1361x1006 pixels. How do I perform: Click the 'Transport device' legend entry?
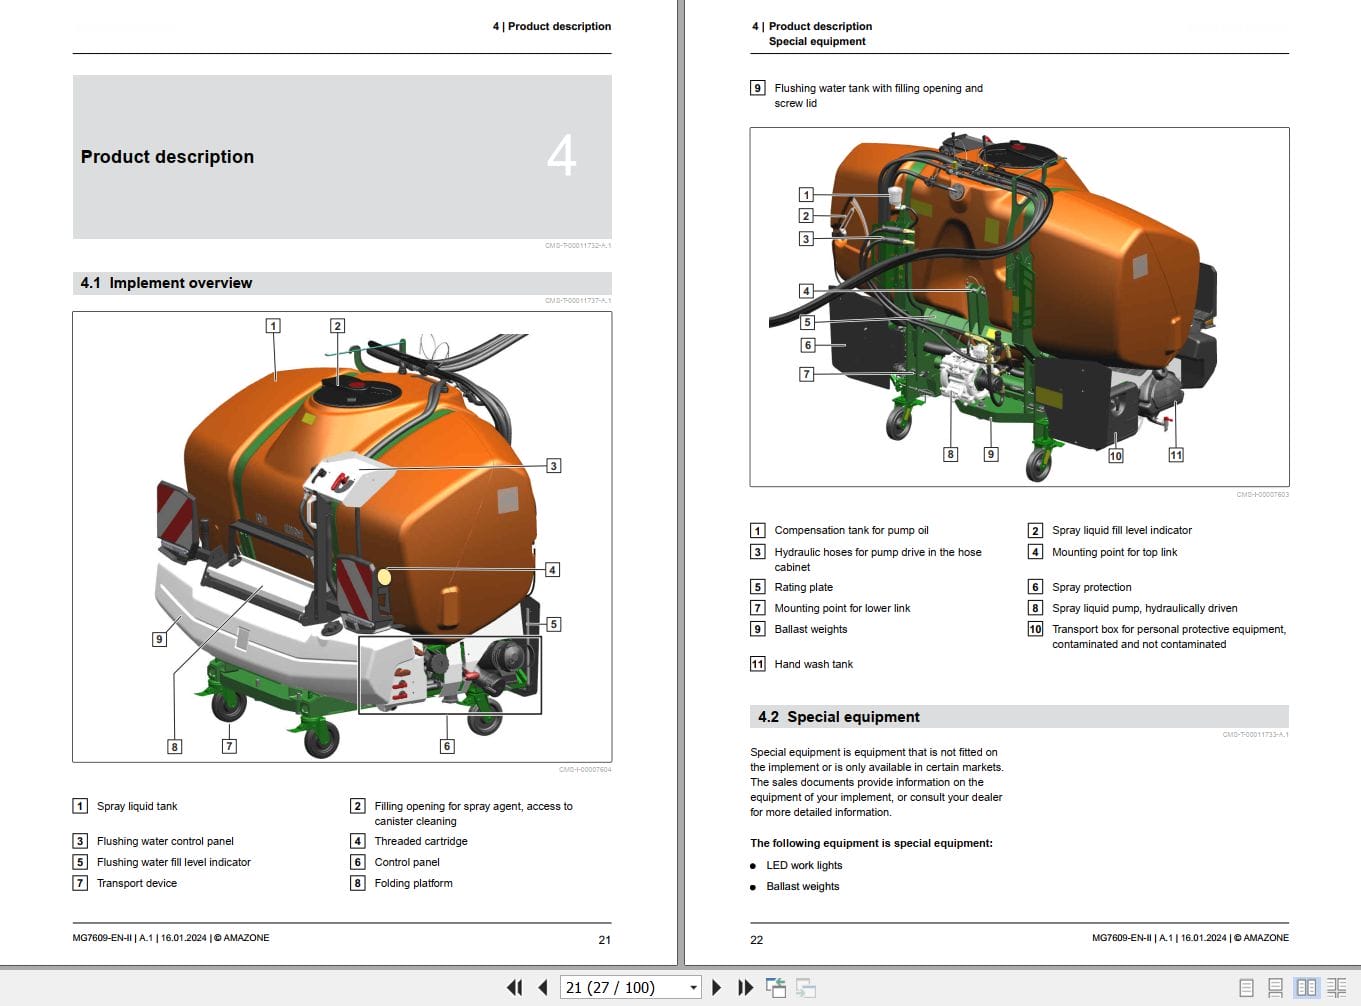pyautogui.click(x=137, y=883)
